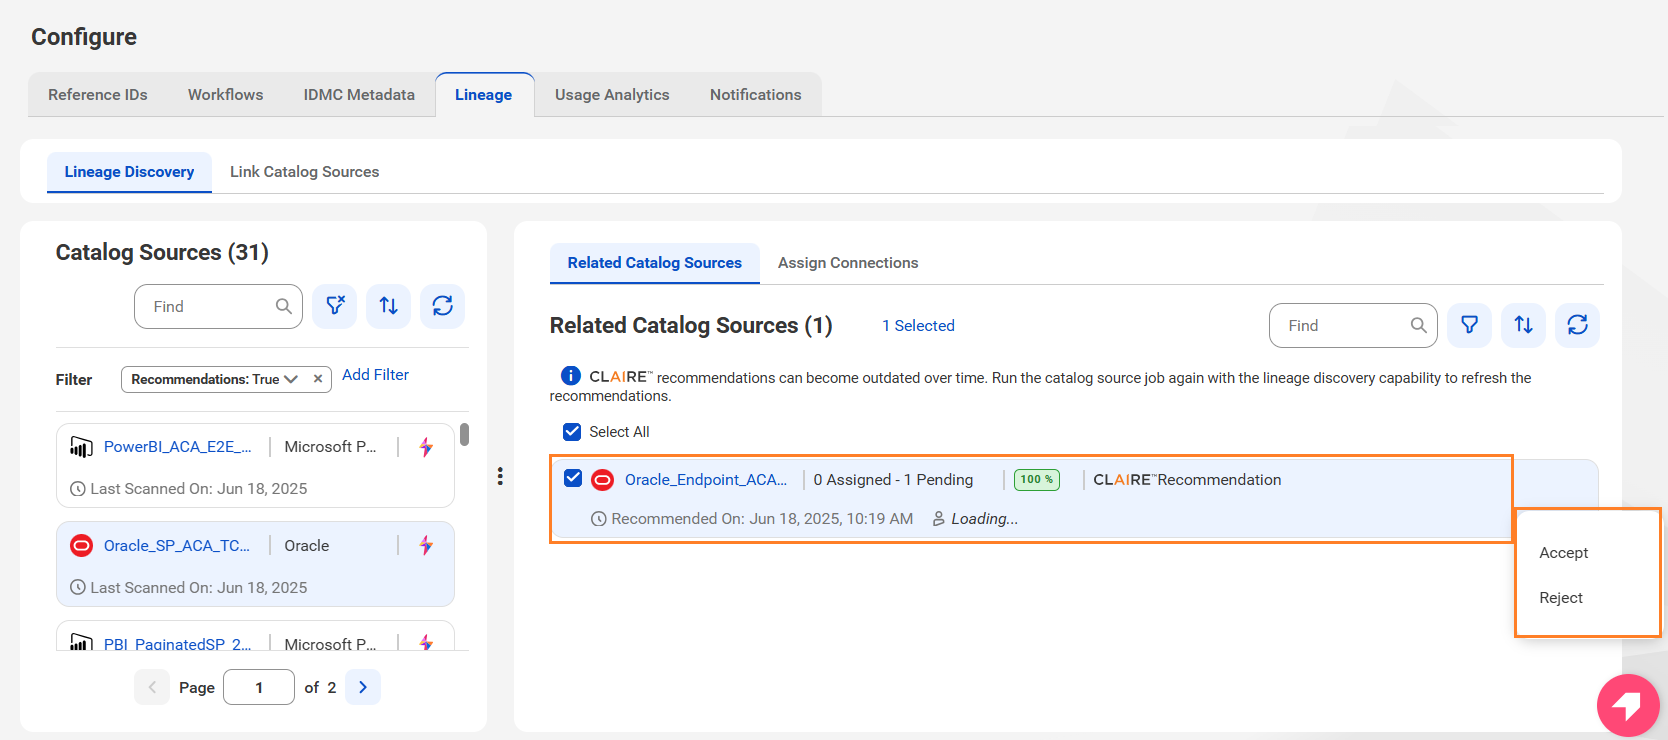Click the vertical dots panel splitter handle
This screenshot has width=1668, height=740.
click(x=500, y=476)
